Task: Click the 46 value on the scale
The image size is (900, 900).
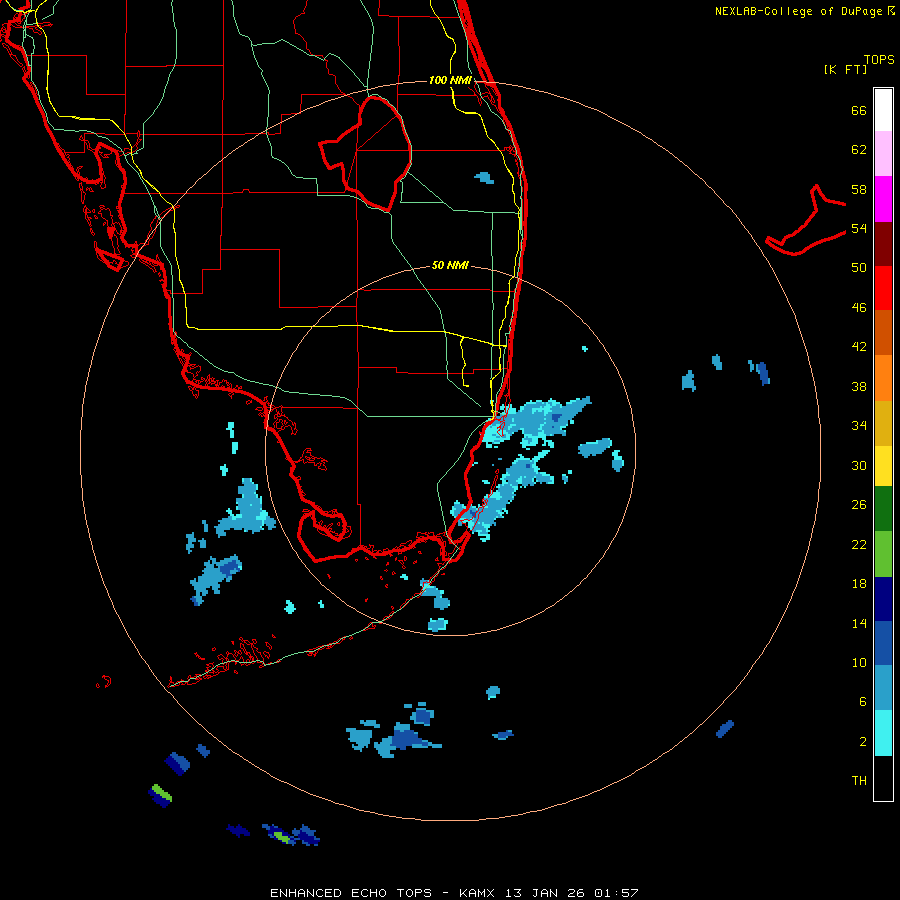Action: click(859, 308)
